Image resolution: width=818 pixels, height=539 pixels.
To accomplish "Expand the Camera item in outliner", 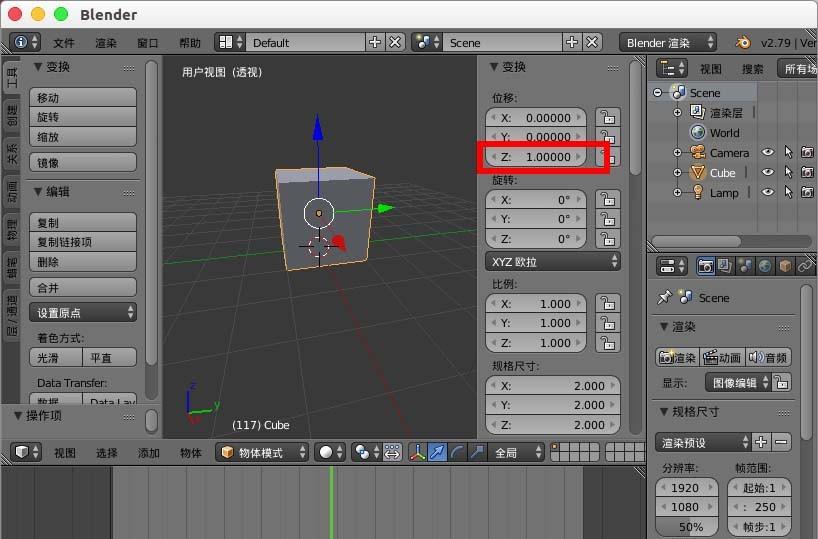I will [677, 152].
